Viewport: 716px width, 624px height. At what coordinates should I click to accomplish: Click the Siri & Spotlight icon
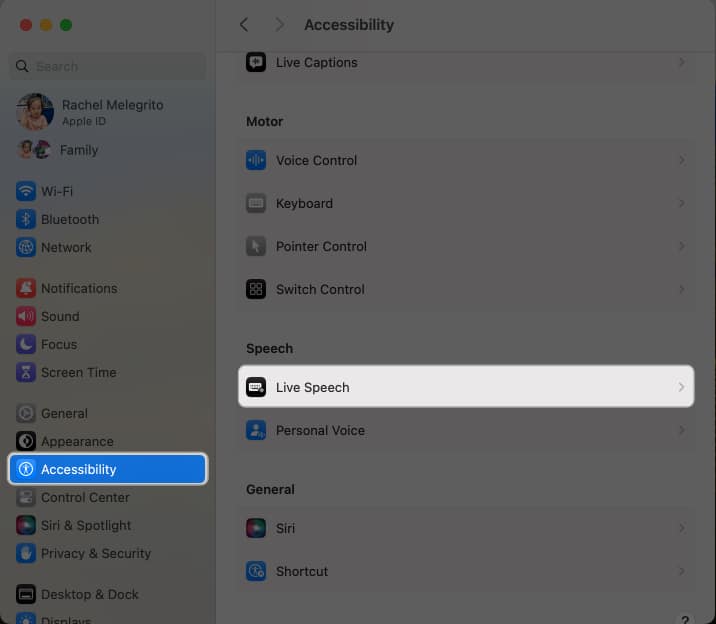tap(26, 525)
